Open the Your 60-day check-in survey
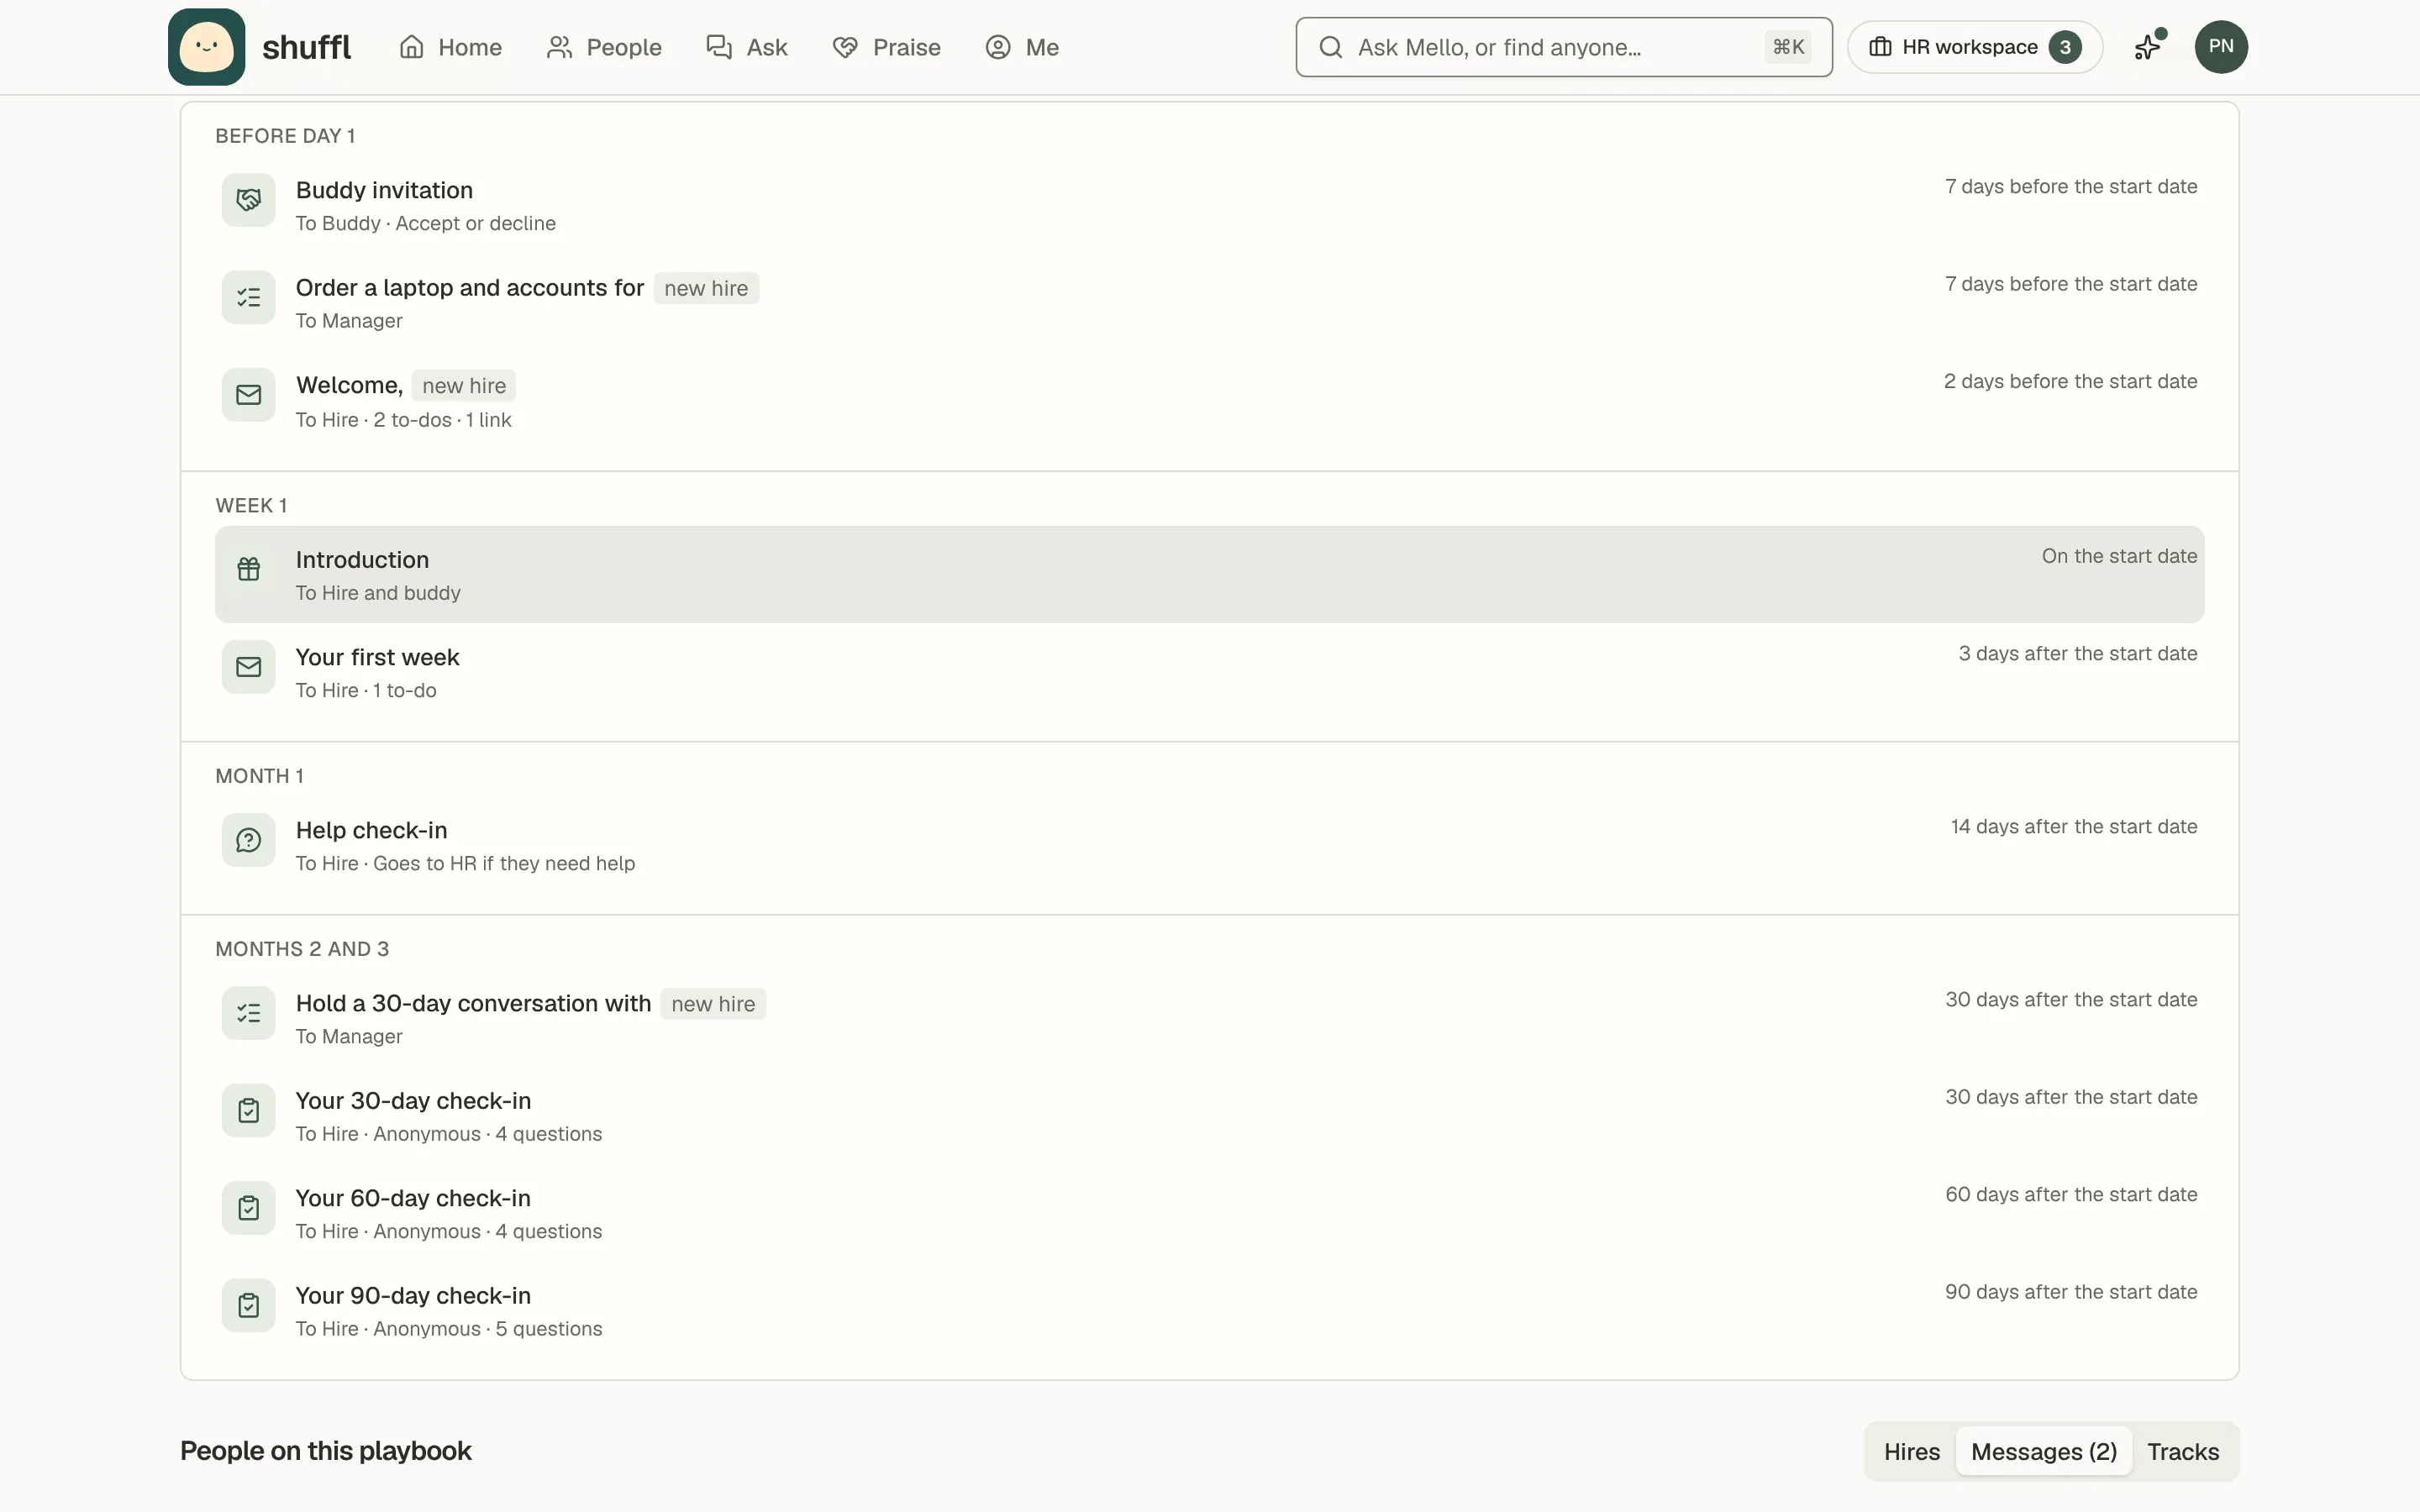Image resolution: width=2420 pixels, height=1512 pixels. (x=1209, y=1213)
